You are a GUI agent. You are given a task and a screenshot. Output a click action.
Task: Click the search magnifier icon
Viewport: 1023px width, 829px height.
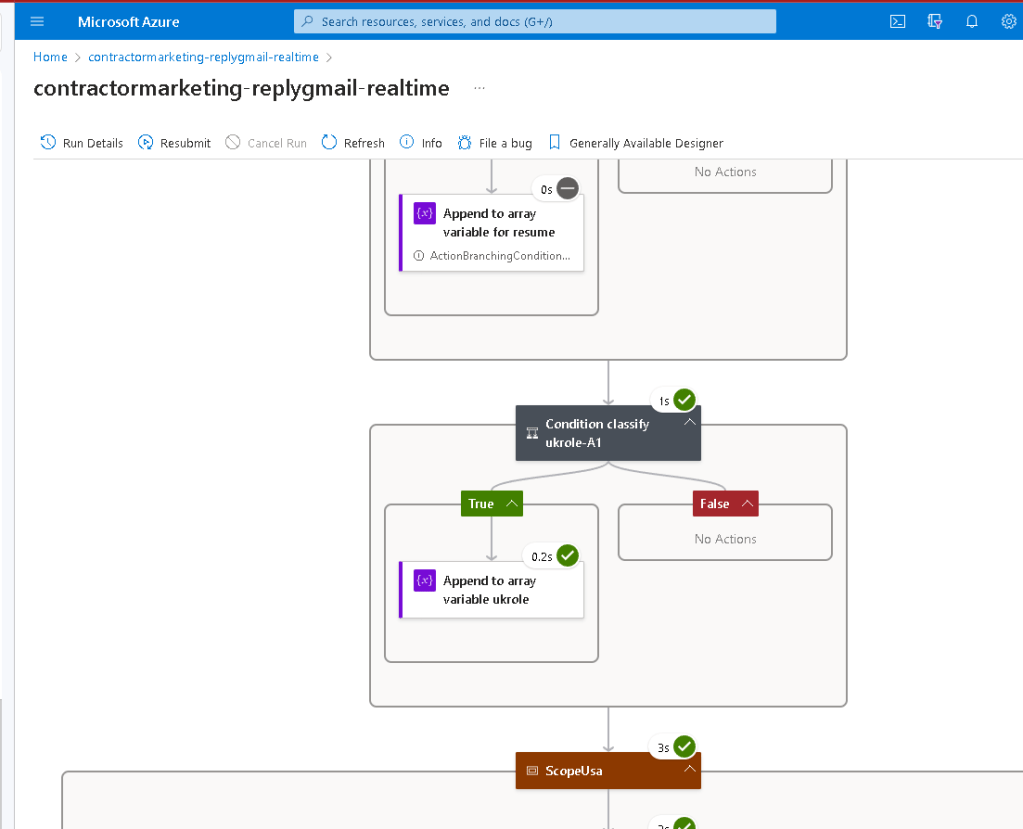[307, 22]
